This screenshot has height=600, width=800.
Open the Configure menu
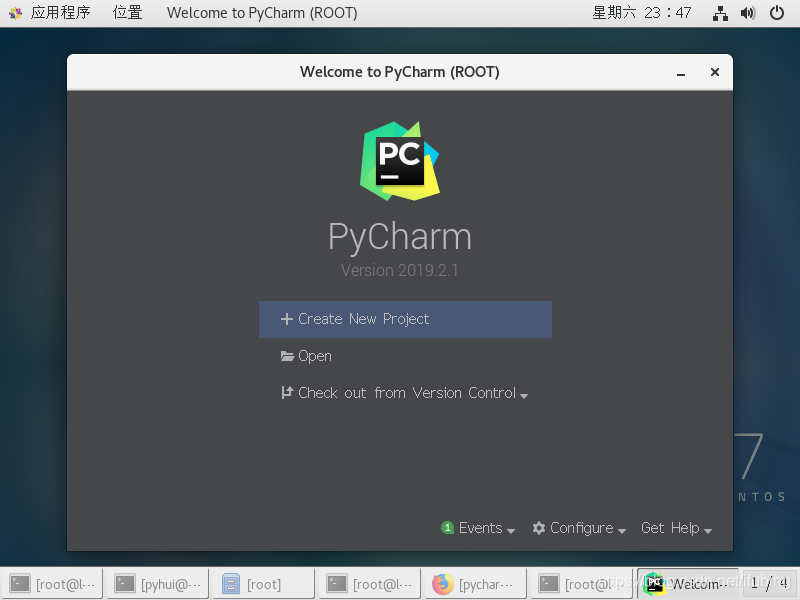pyautogui.click(x=579, y=528)
